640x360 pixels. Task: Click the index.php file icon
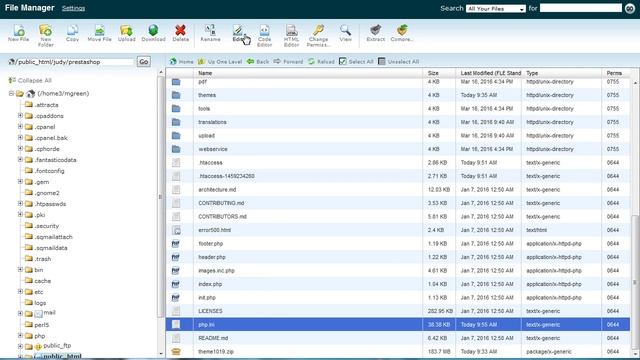[176, 284]
